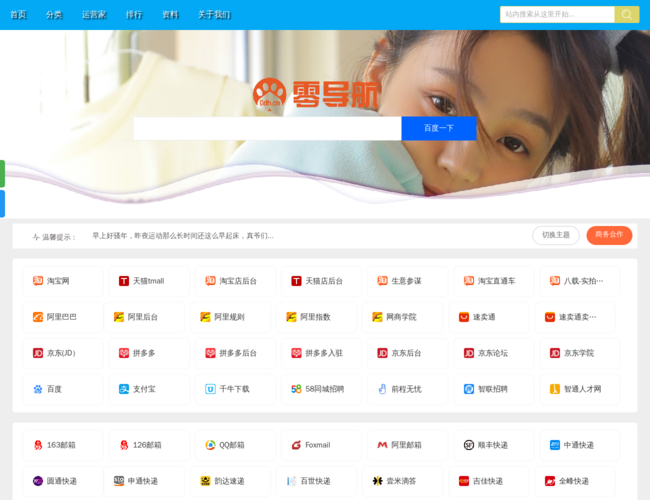Open the 京东后台 link
Image resolution: width=650 pixels, height=500 pixels.
(407, 353)
